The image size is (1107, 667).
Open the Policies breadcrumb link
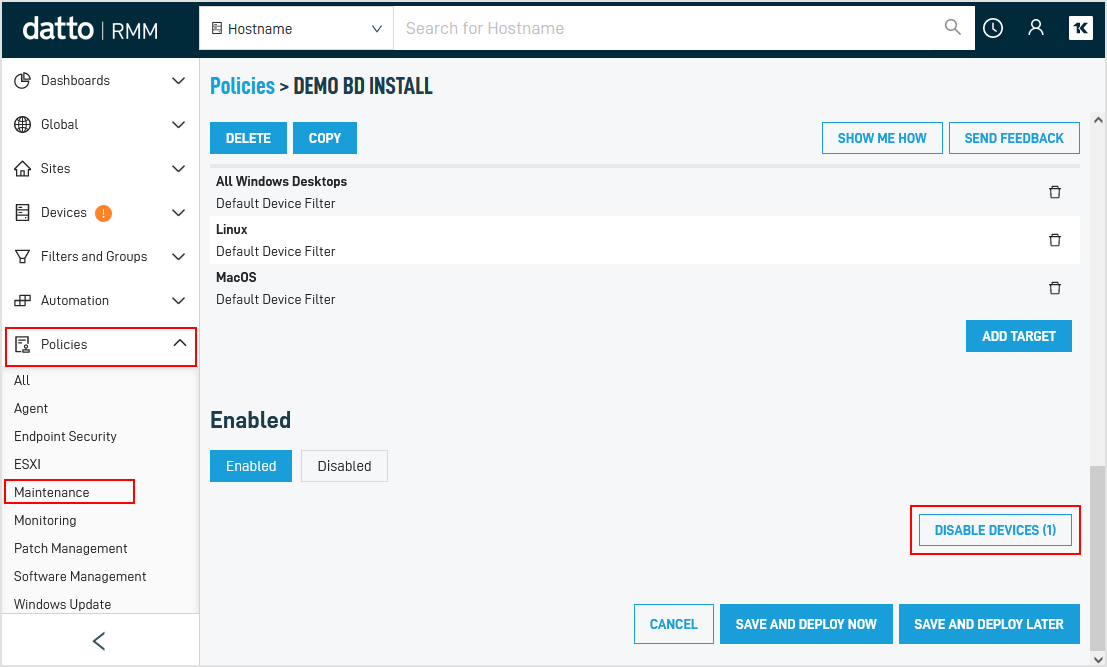[x=242, y=86]
